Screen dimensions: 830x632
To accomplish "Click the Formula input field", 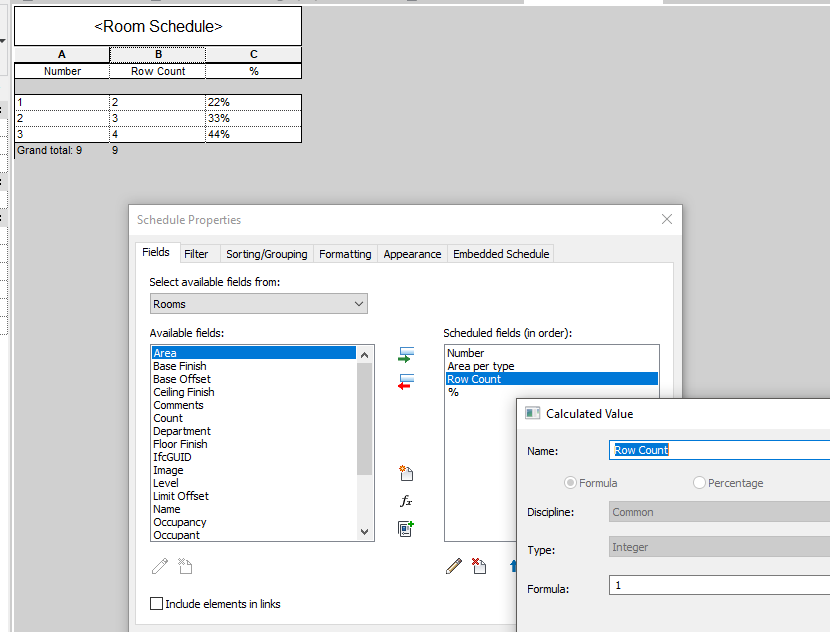I will [x=719, y=585].
